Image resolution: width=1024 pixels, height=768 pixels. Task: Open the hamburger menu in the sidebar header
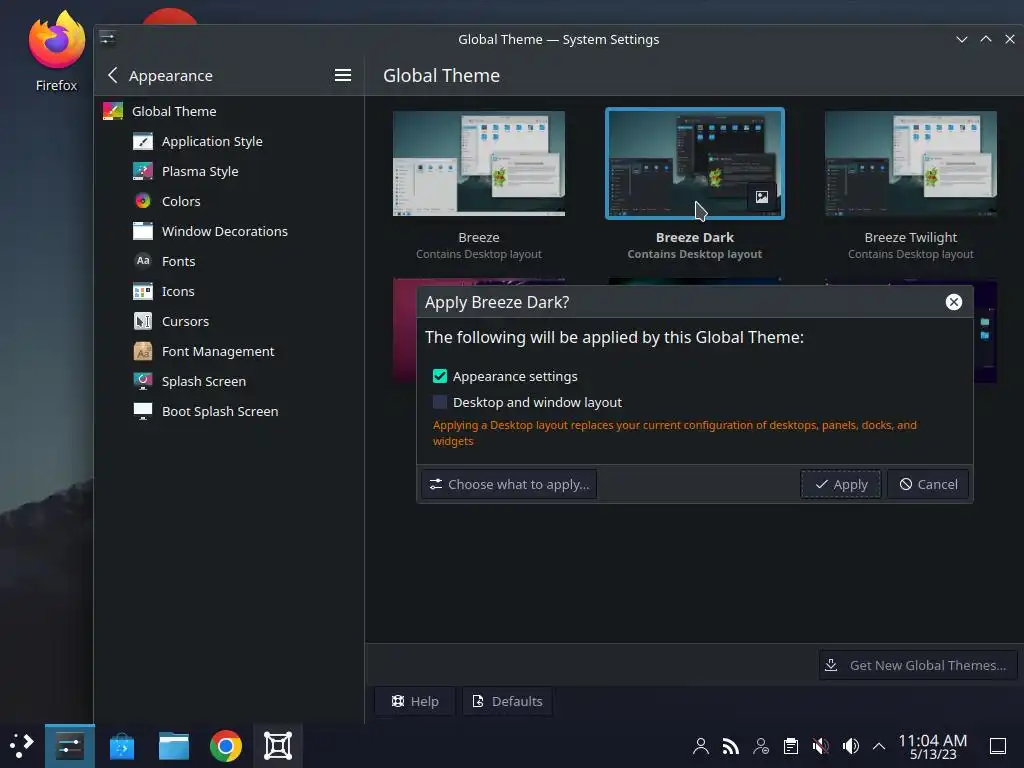343,75
